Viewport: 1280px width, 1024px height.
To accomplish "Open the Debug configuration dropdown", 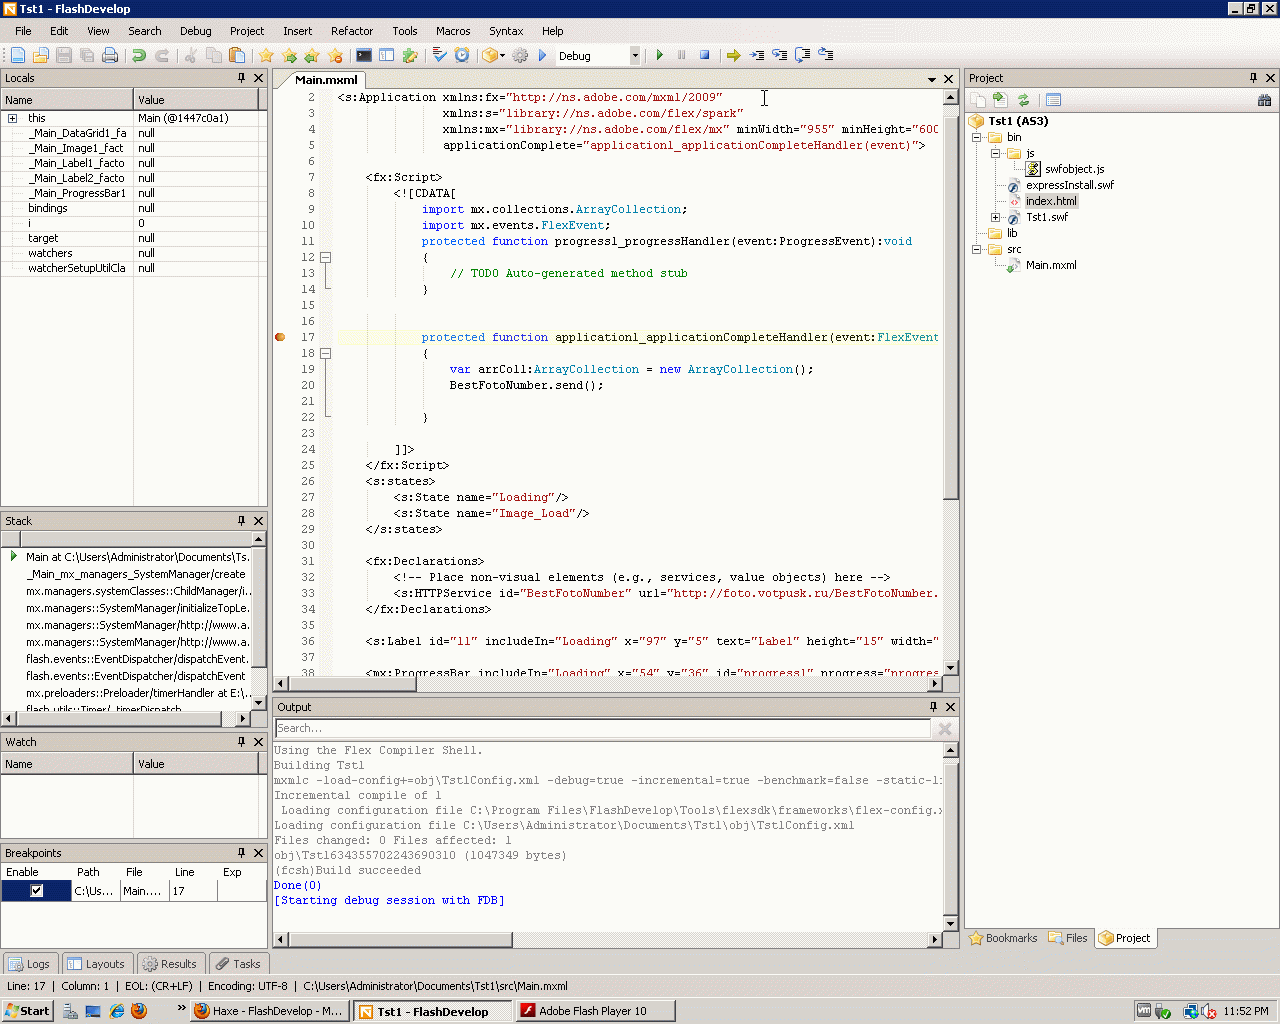I will (x=634, y=56).
